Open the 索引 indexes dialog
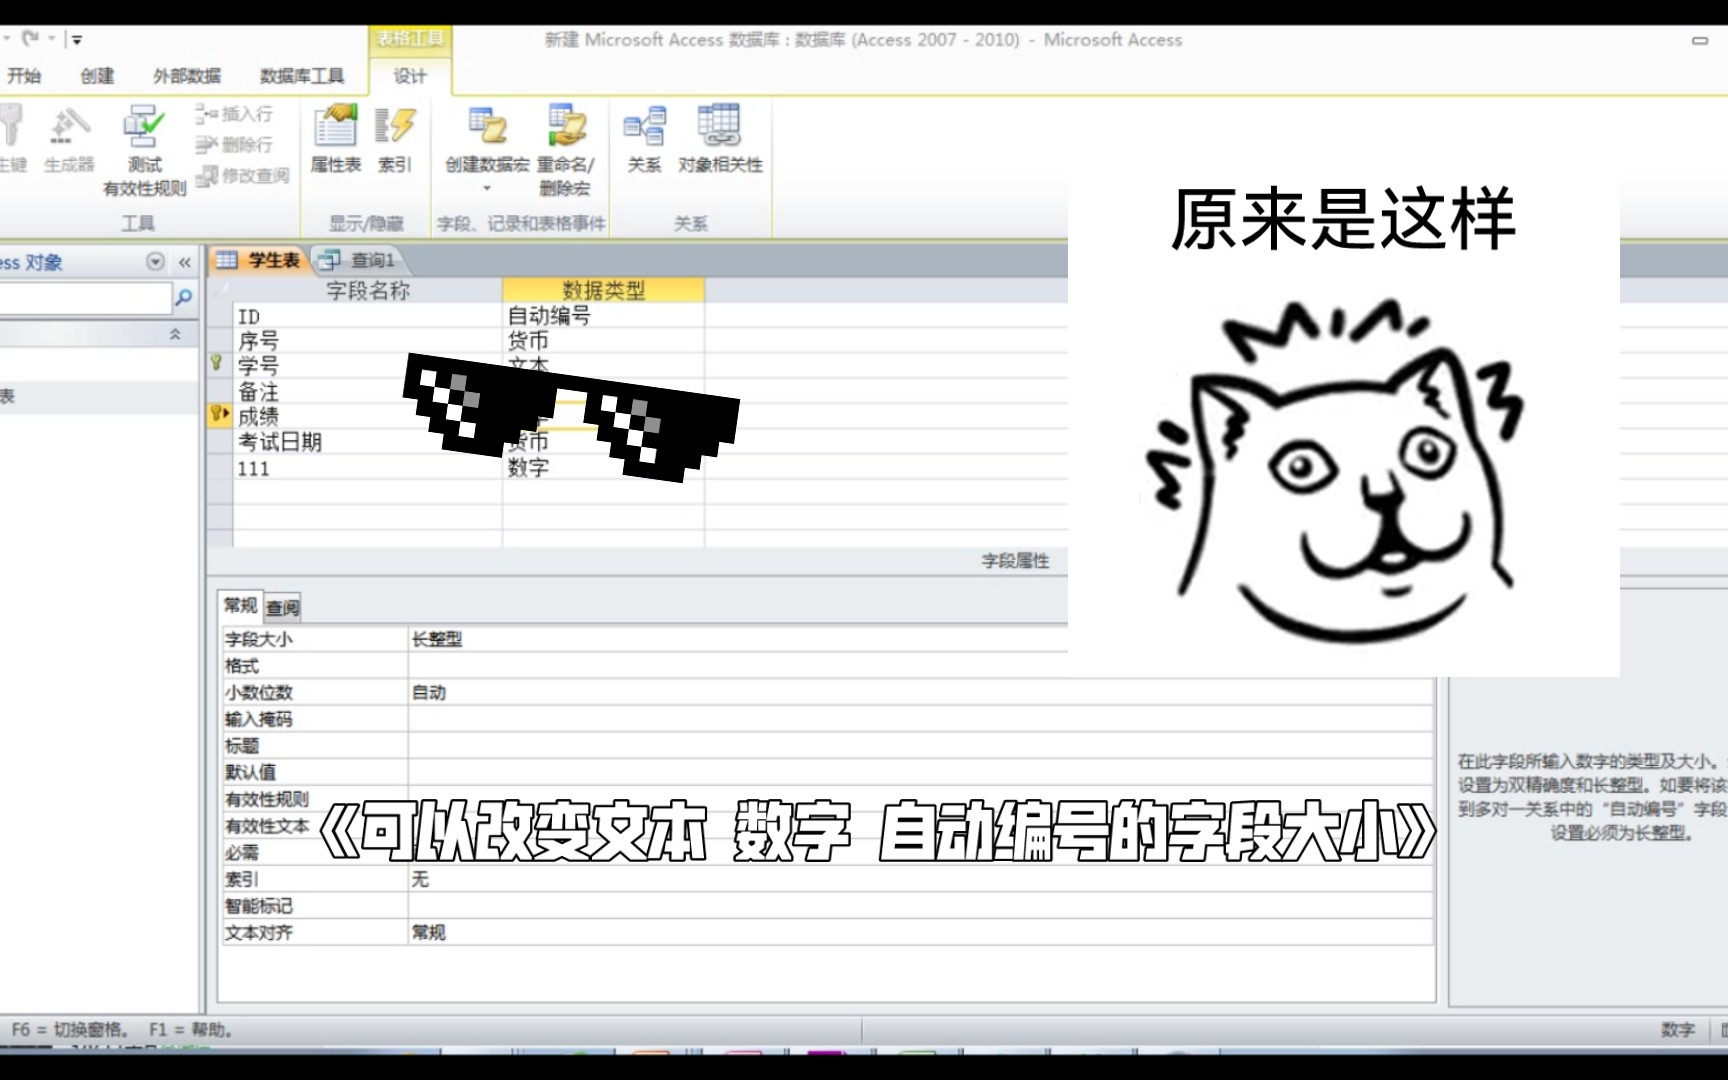Screen dimensions: 1728x1080 click(x=394, y=139)
